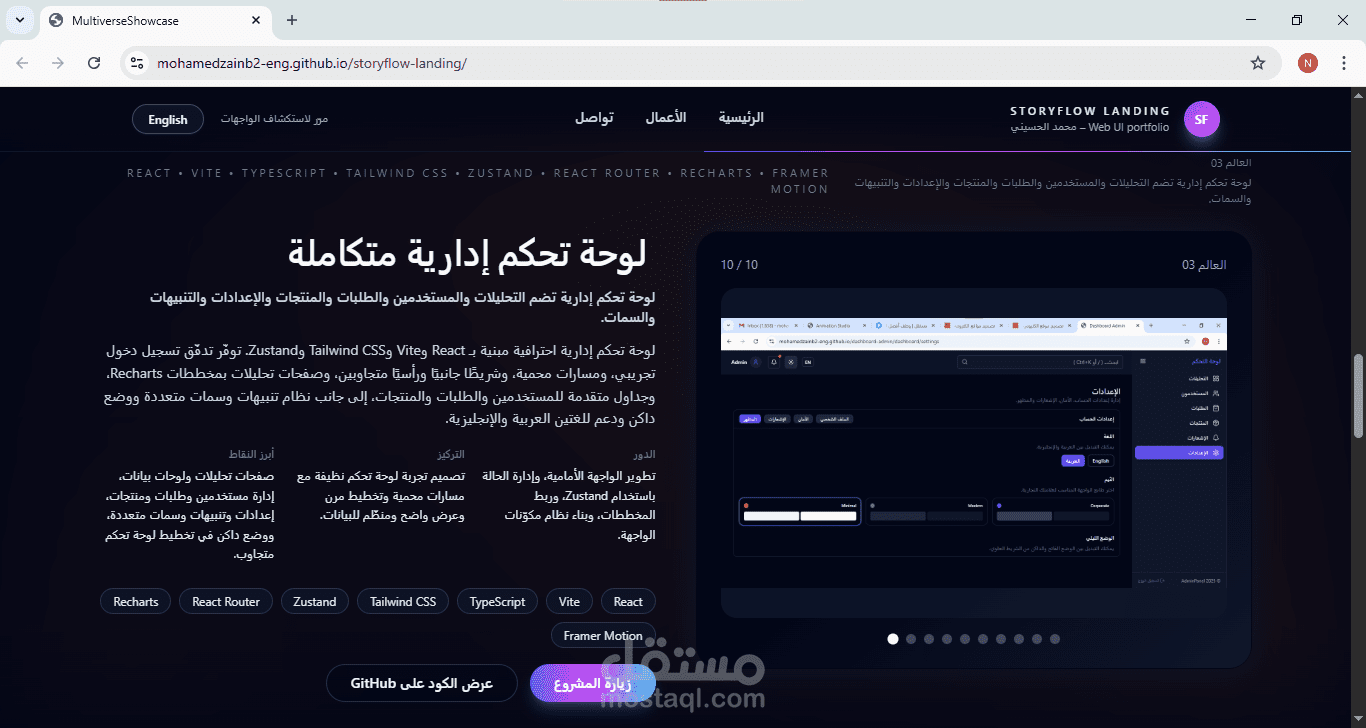Switch language with English button
The image size is (1366, 728).
click(x=168, y=119)
